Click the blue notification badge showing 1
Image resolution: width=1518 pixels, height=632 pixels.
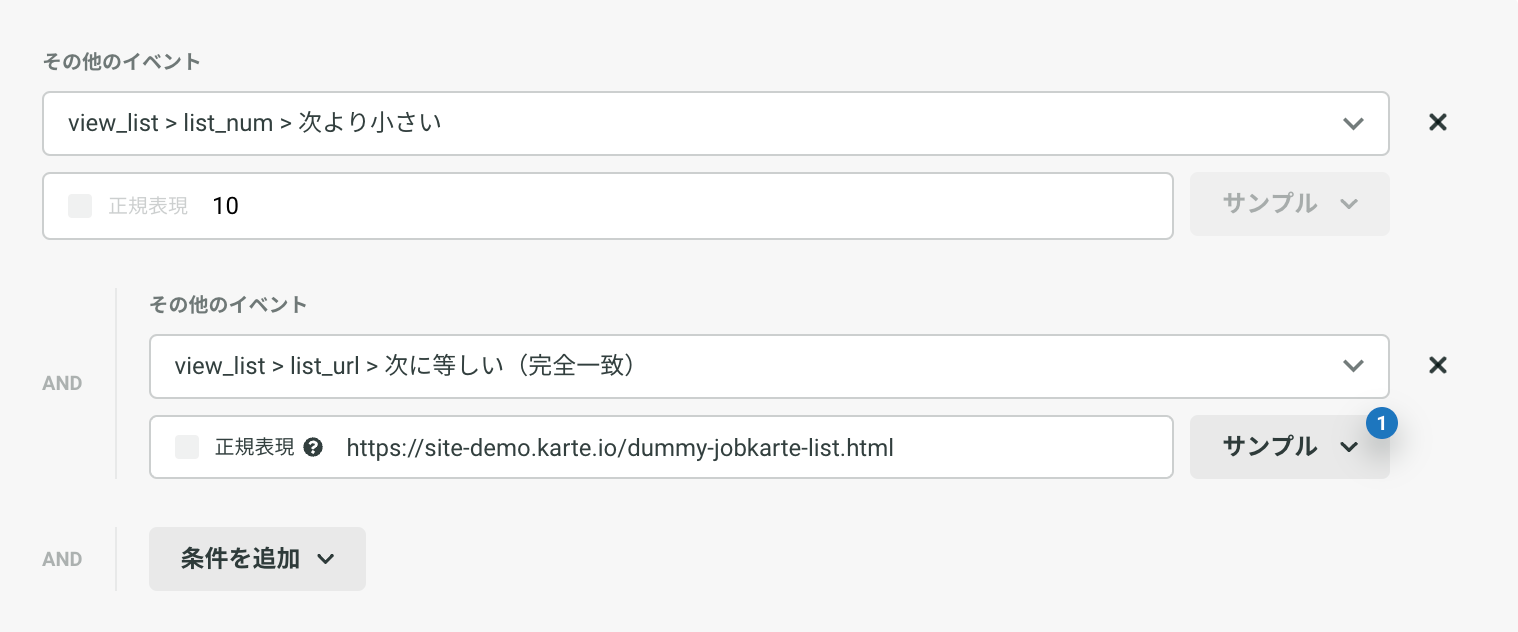coord(1381,424)
